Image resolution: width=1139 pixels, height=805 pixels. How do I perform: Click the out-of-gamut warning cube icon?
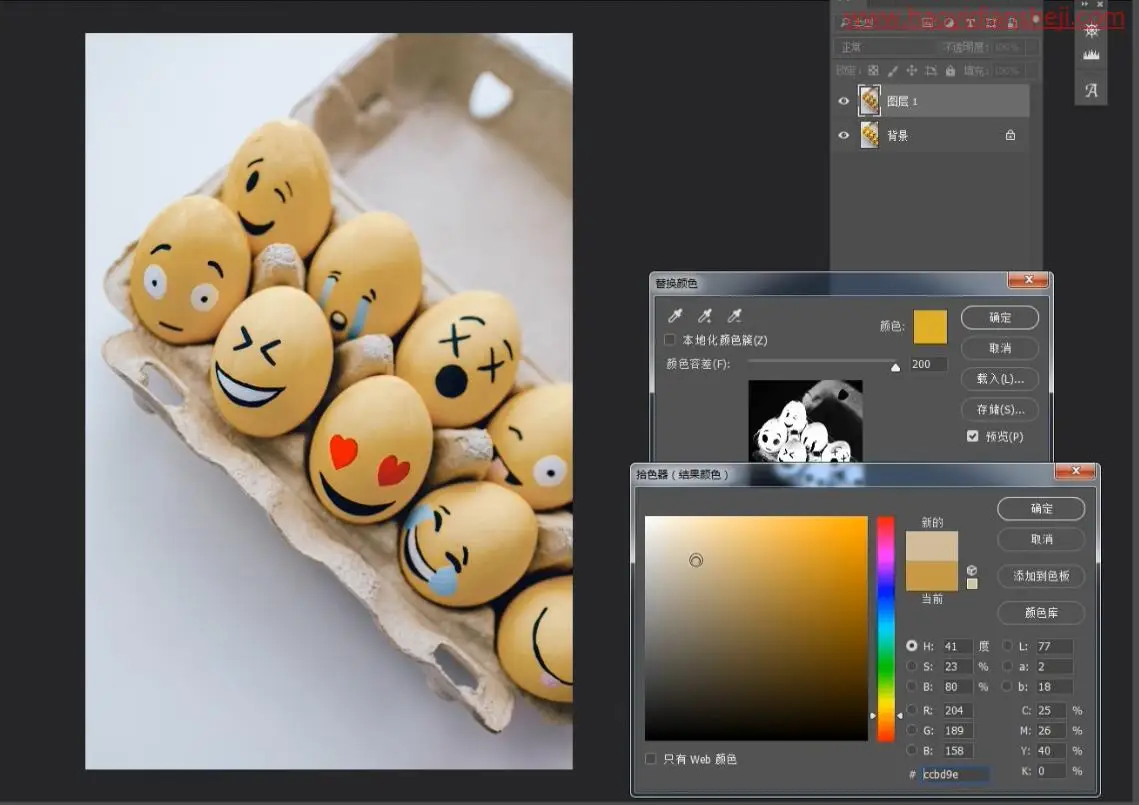tap(972, 570)
